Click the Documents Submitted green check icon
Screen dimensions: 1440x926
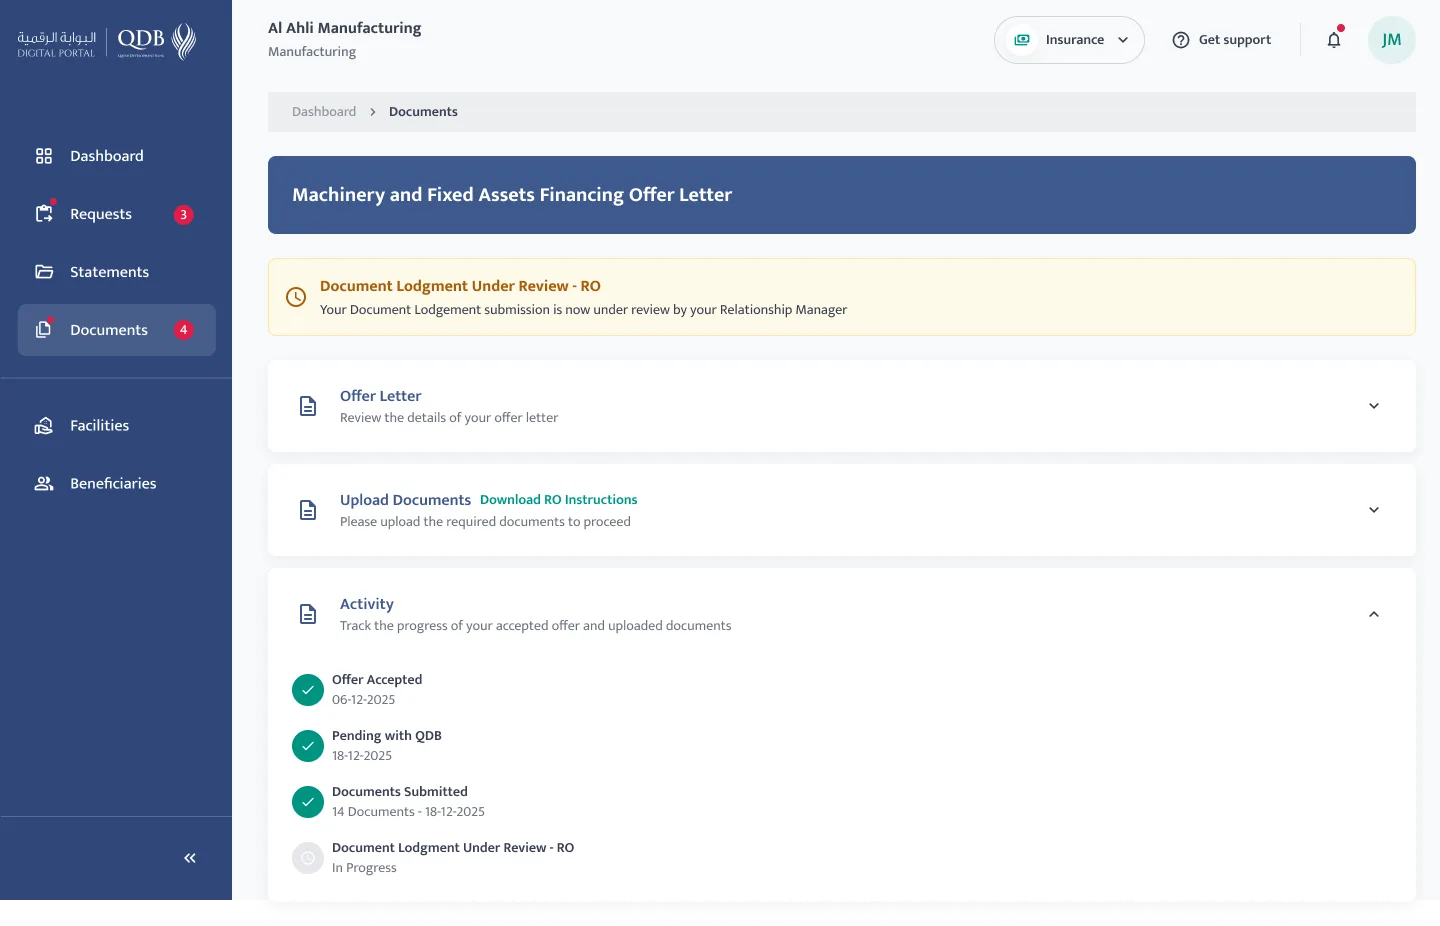pyautogui.click(x=308, y=802)
